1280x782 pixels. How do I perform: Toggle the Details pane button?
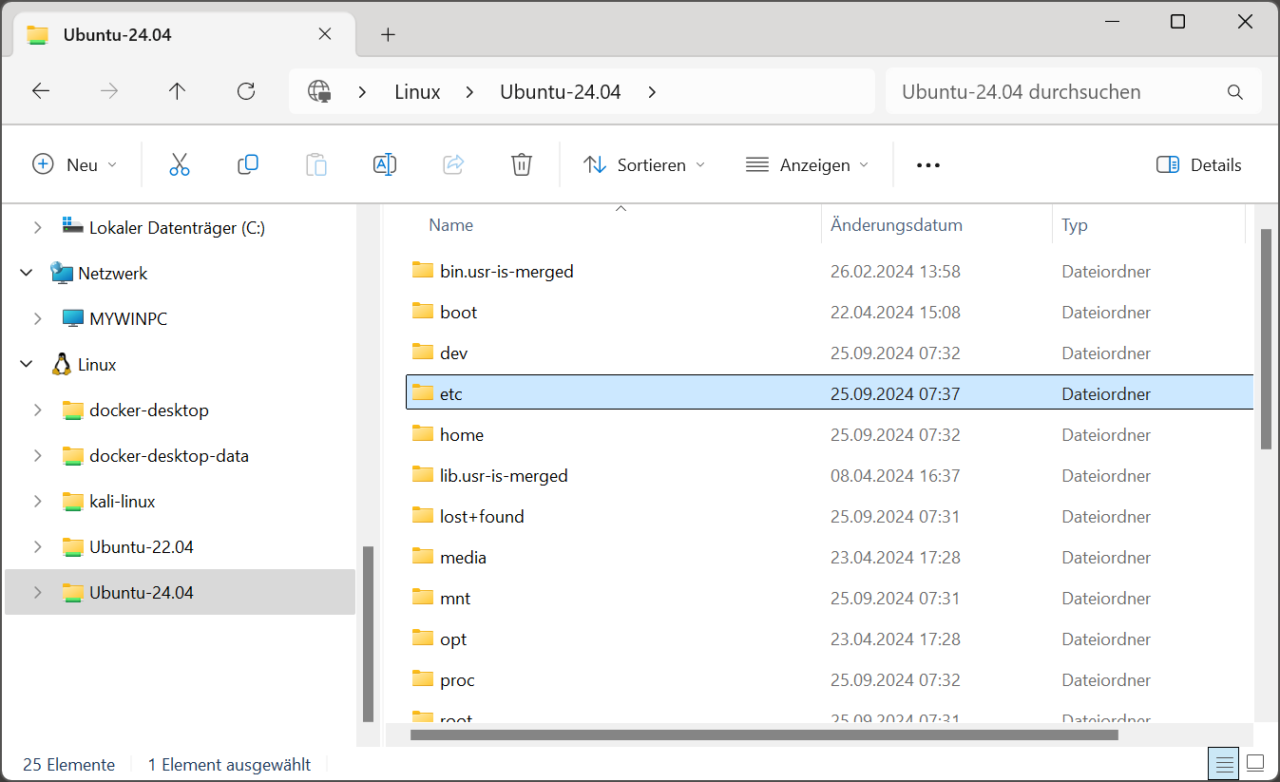pyautogui.click(x=1198, y=165)
